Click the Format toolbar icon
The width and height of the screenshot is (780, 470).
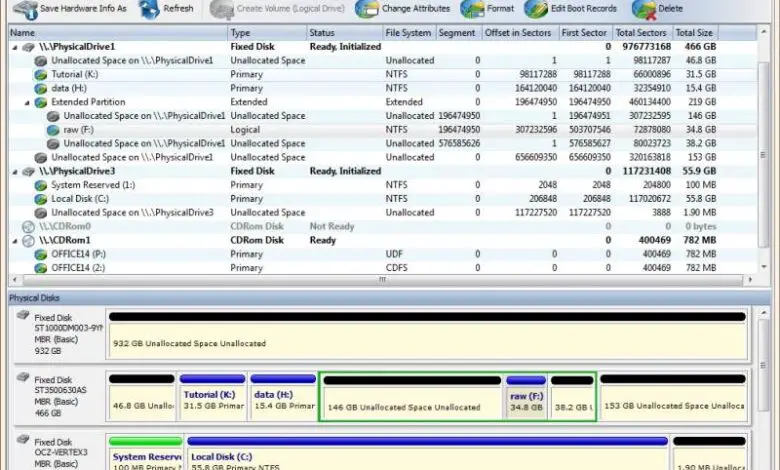click(472, 9)
